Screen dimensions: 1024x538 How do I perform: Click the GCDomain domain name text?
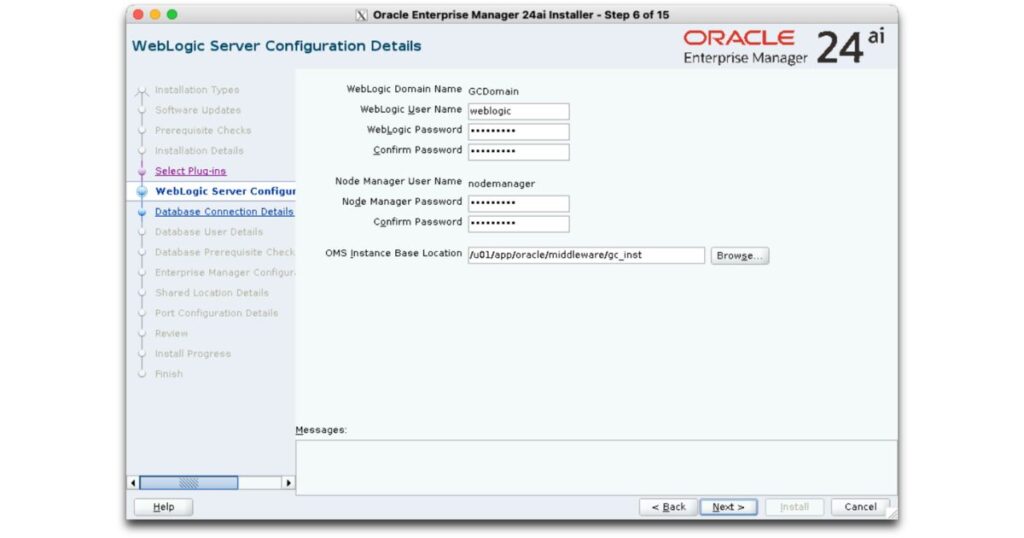[x=493, y=91]
